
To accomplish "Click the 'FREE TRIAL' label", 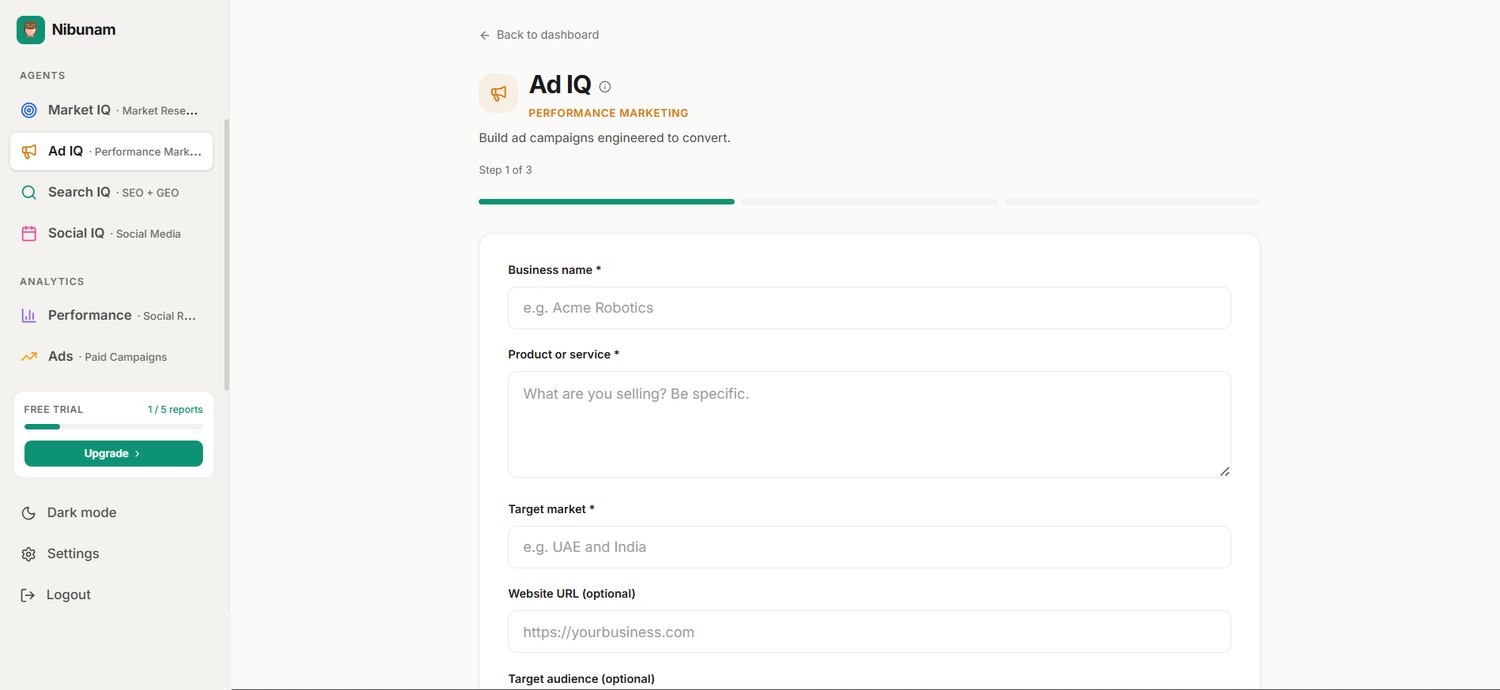I will click(54, 410).
